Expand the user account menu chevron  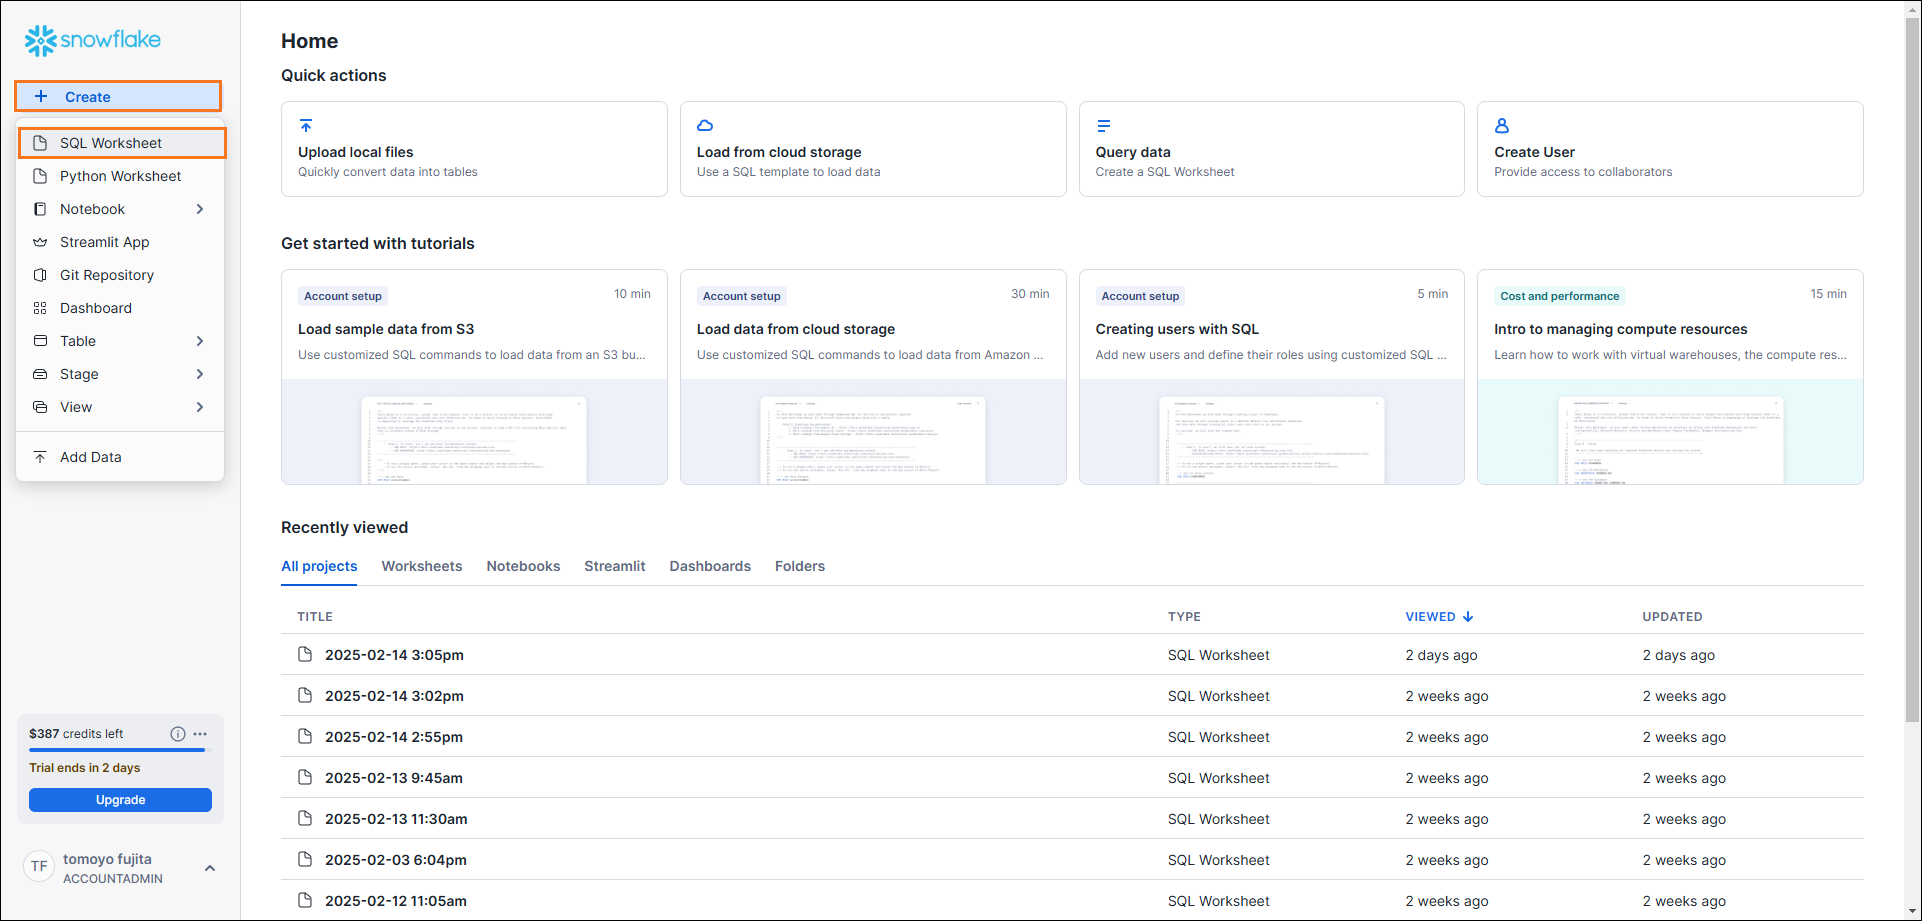[210, 868]
